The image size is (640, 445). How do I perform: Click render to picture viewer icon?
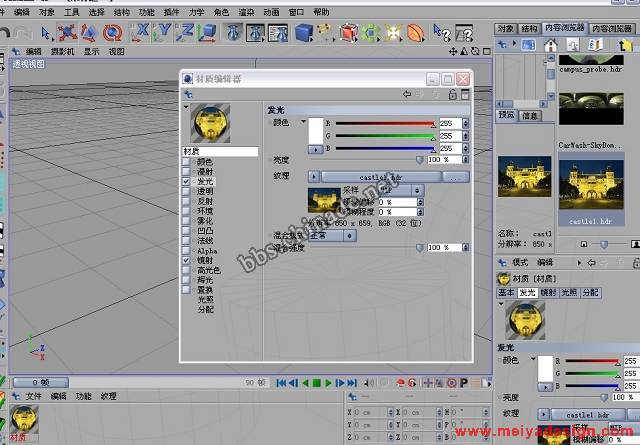(255, 33)
